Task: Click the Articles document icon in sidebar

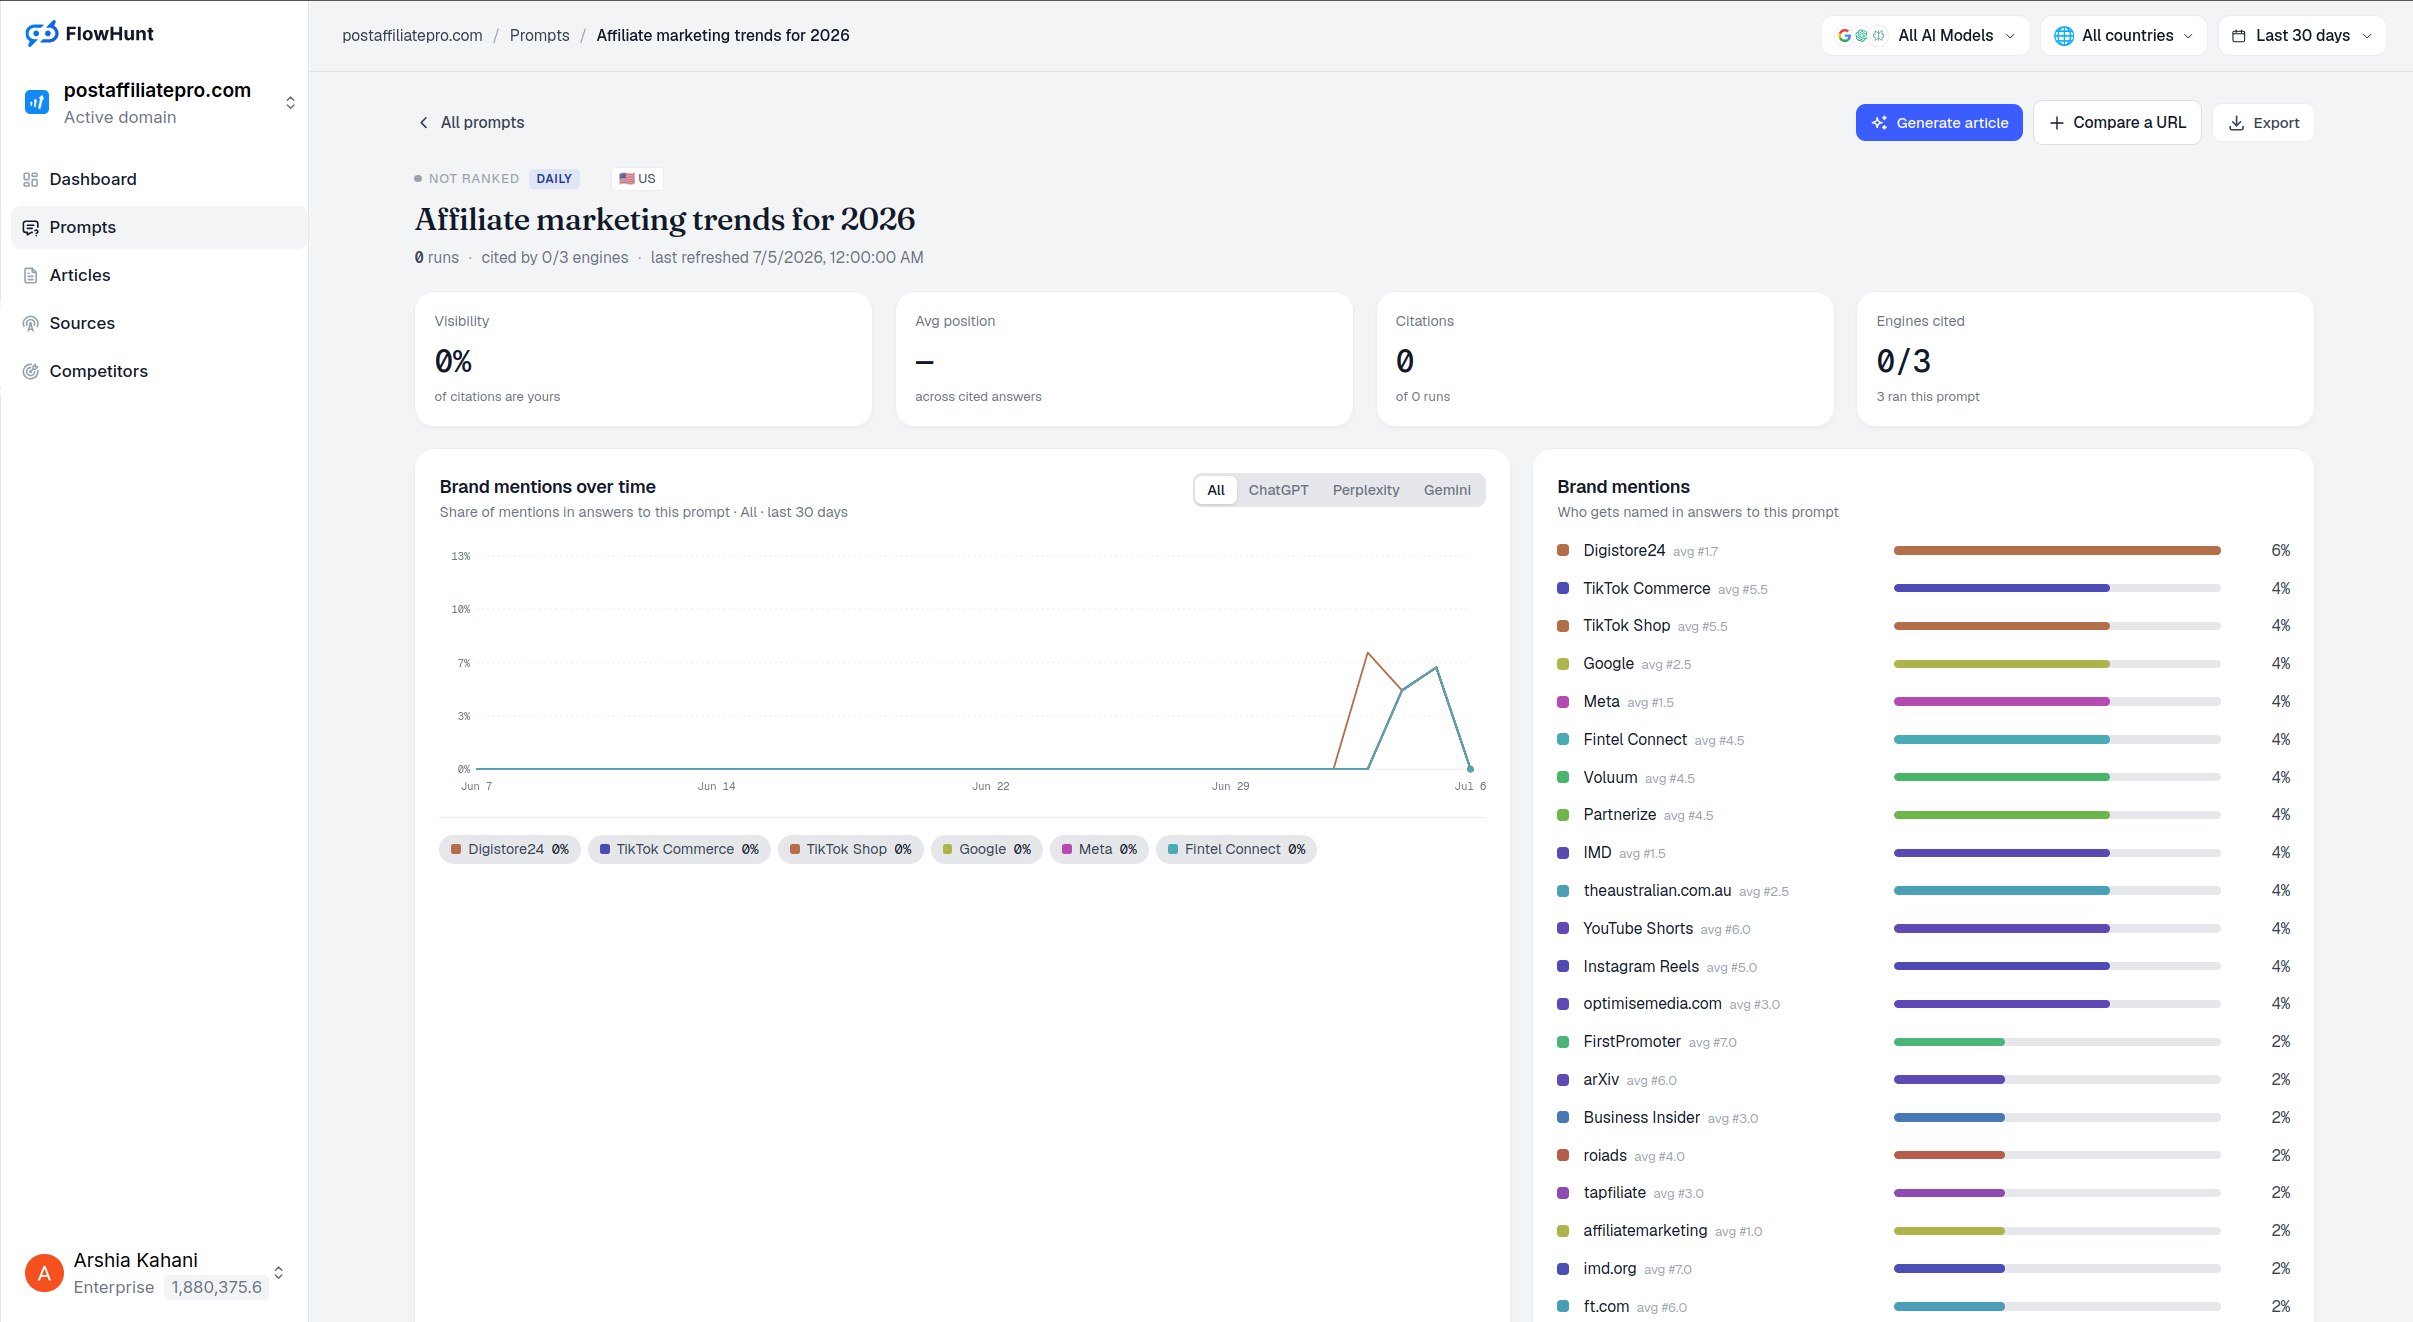Action: click(31, 275)
